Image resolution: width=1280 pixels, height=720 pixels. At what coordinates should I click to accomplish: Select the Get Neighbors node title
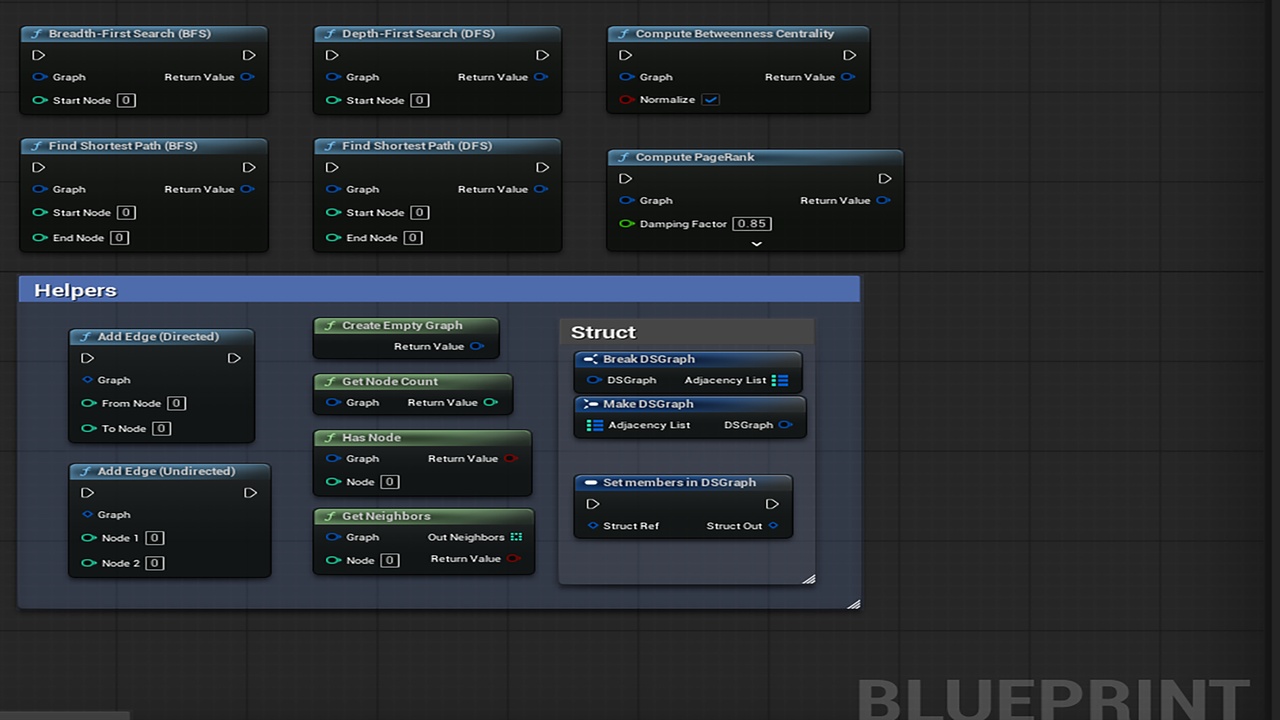click(386, 516)
